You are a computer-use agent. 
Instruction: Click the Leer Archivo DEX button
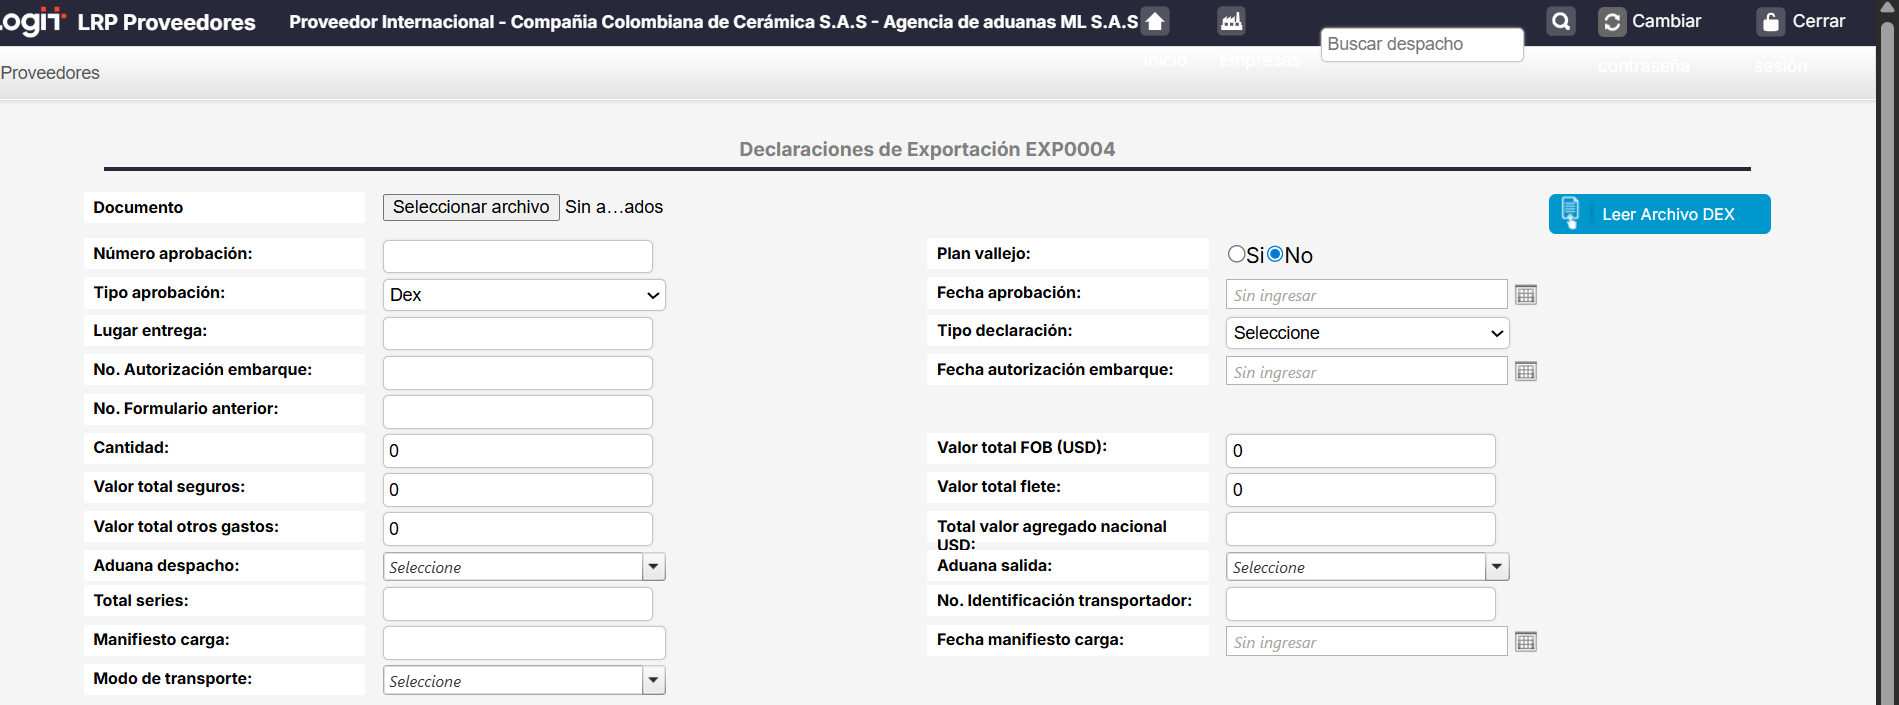1659,214
